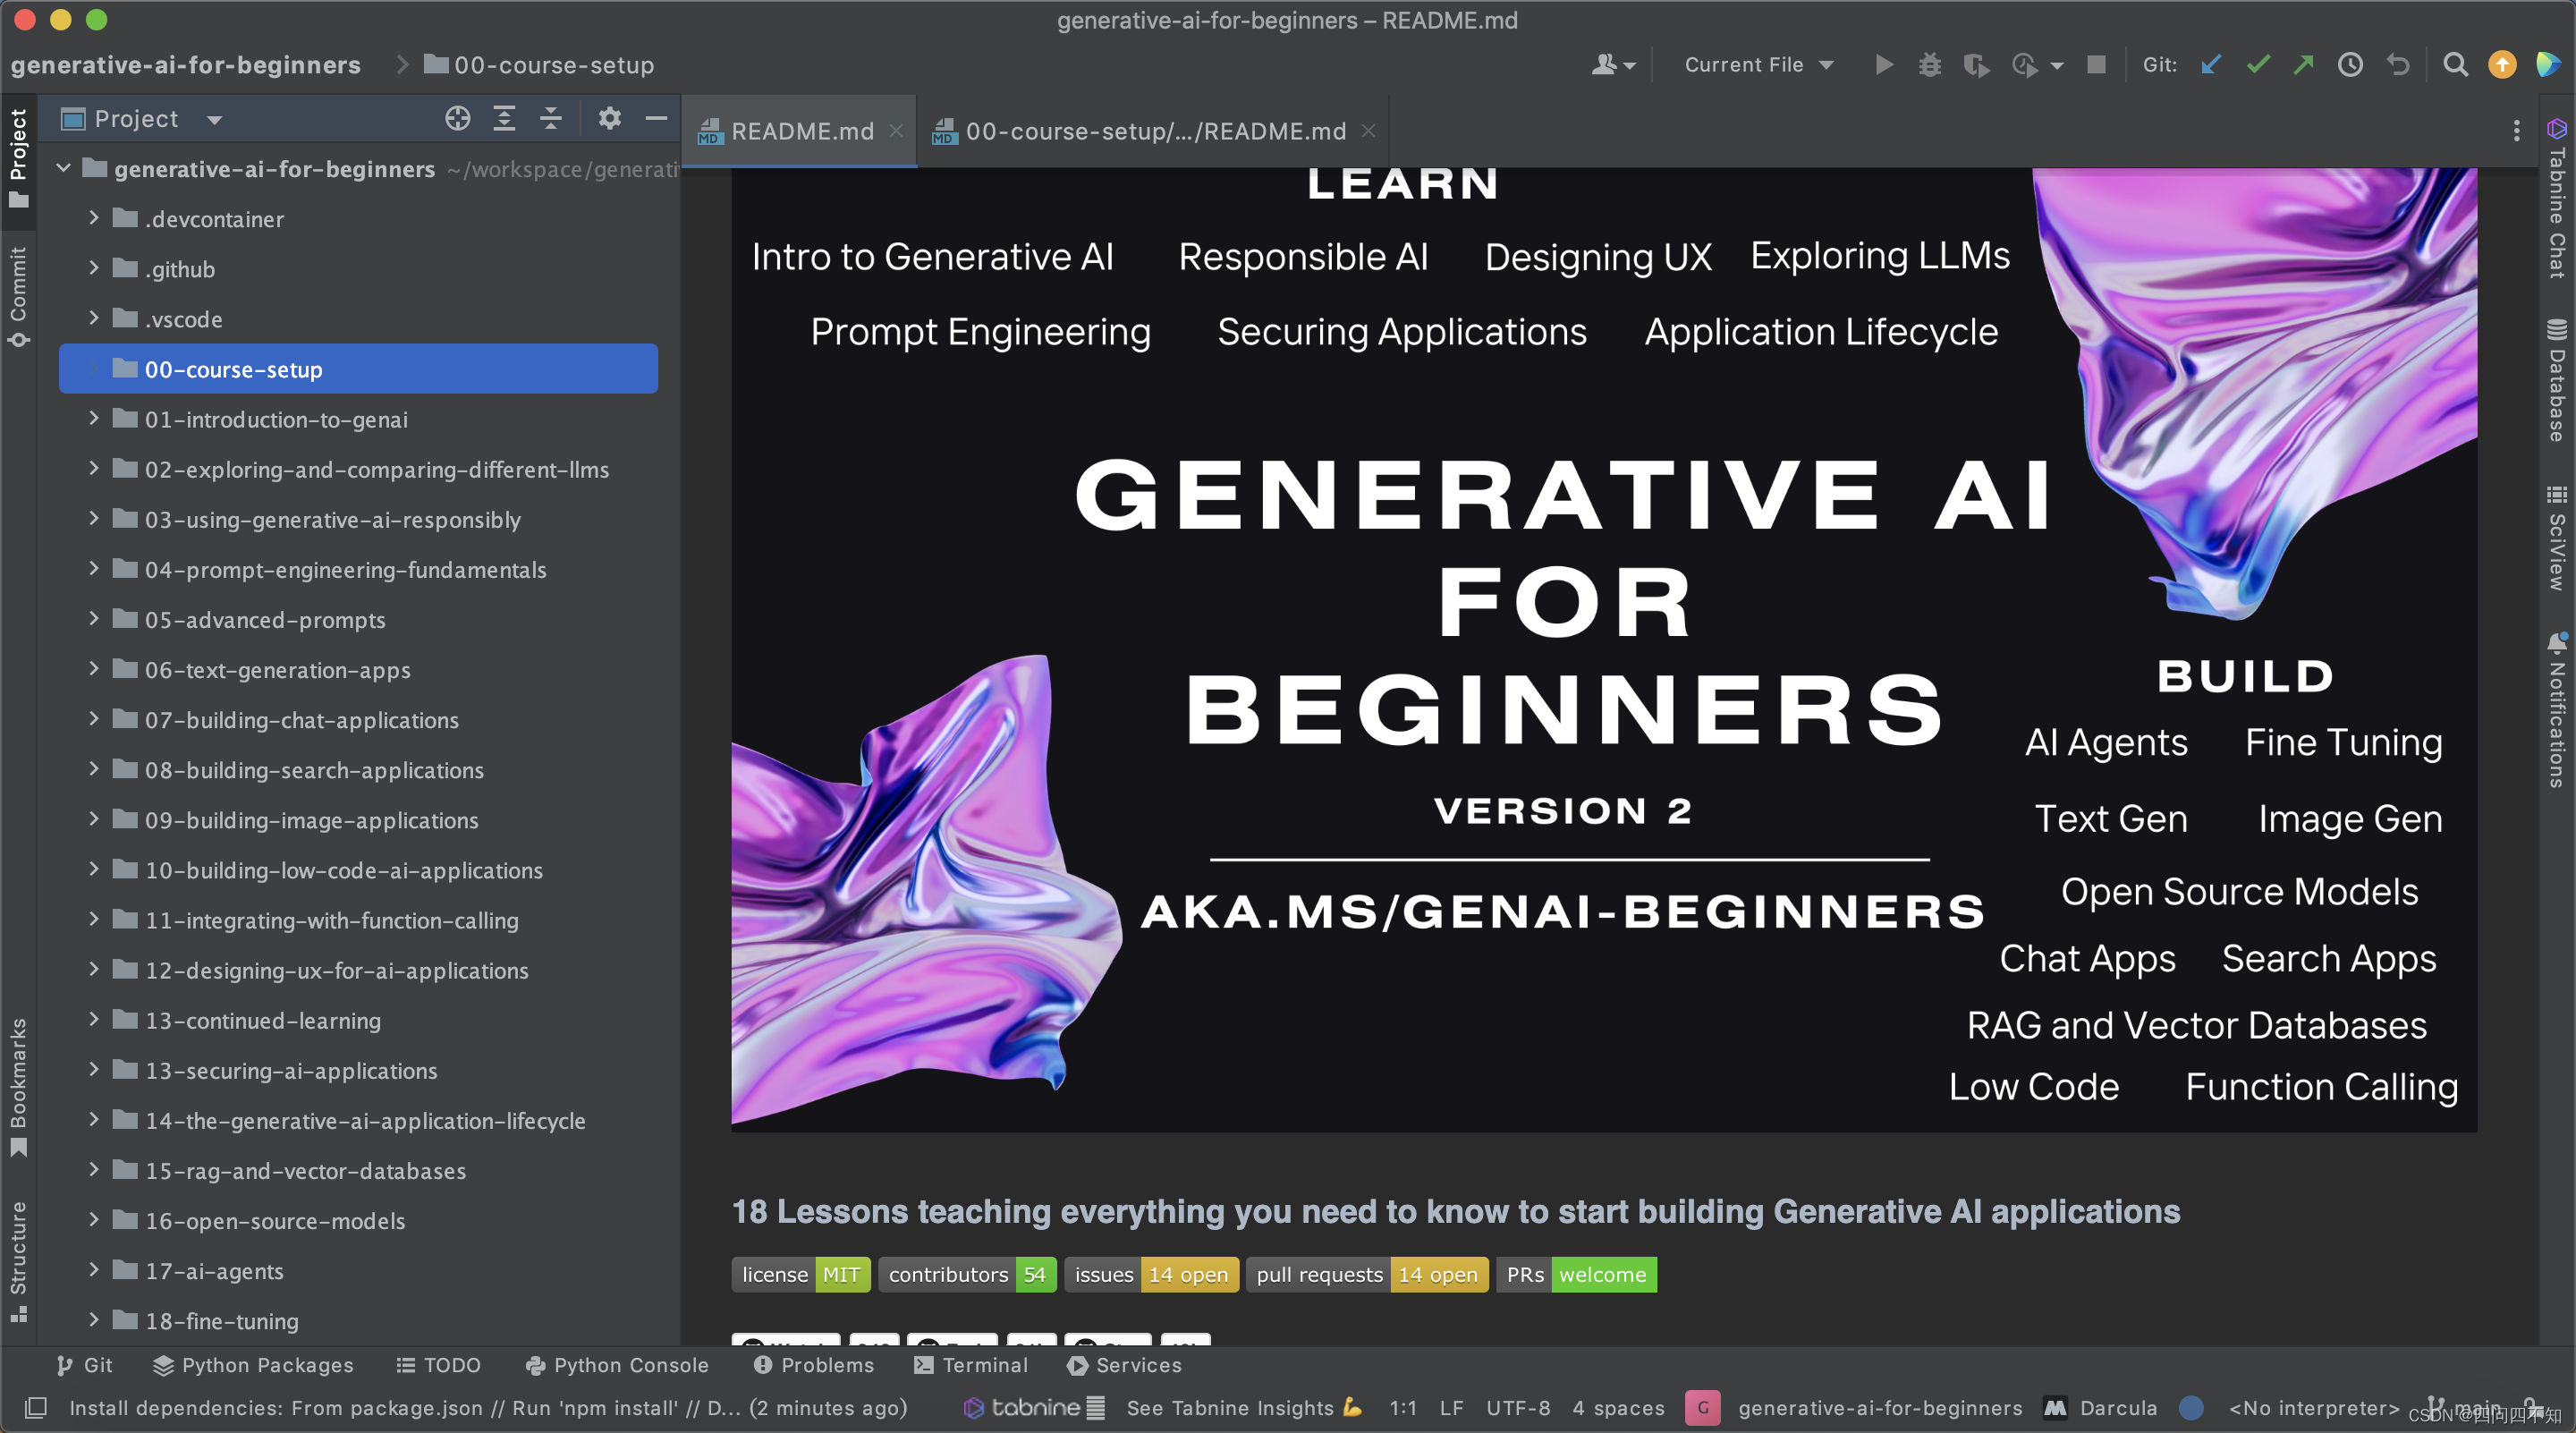Image resolution: width=2576 pixels, height=1433 pixels.
Task: Commit changes with the green checkmark icon
Action: click(2258, 65)
